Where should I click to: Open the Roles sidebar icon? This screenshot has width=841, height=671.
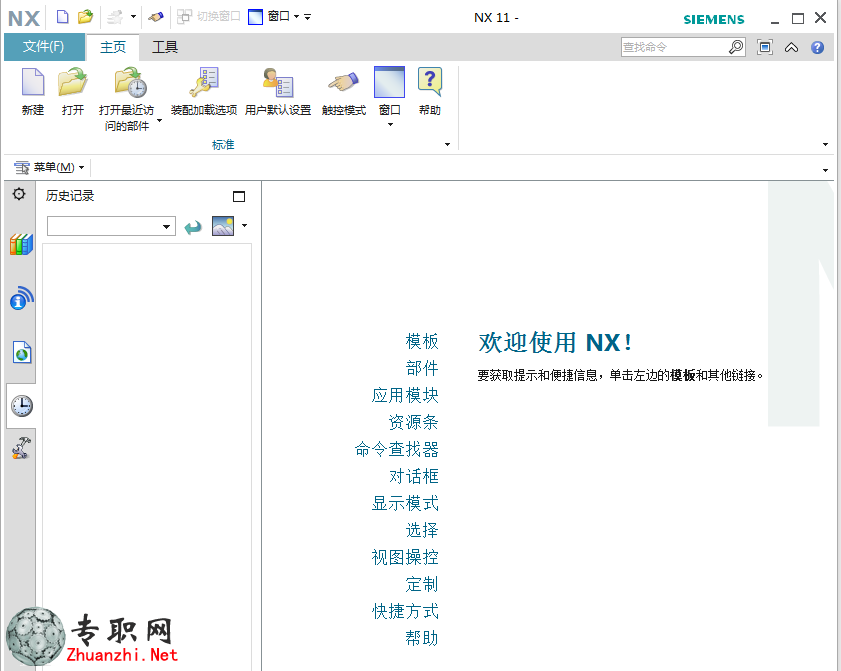click(21, 448)
